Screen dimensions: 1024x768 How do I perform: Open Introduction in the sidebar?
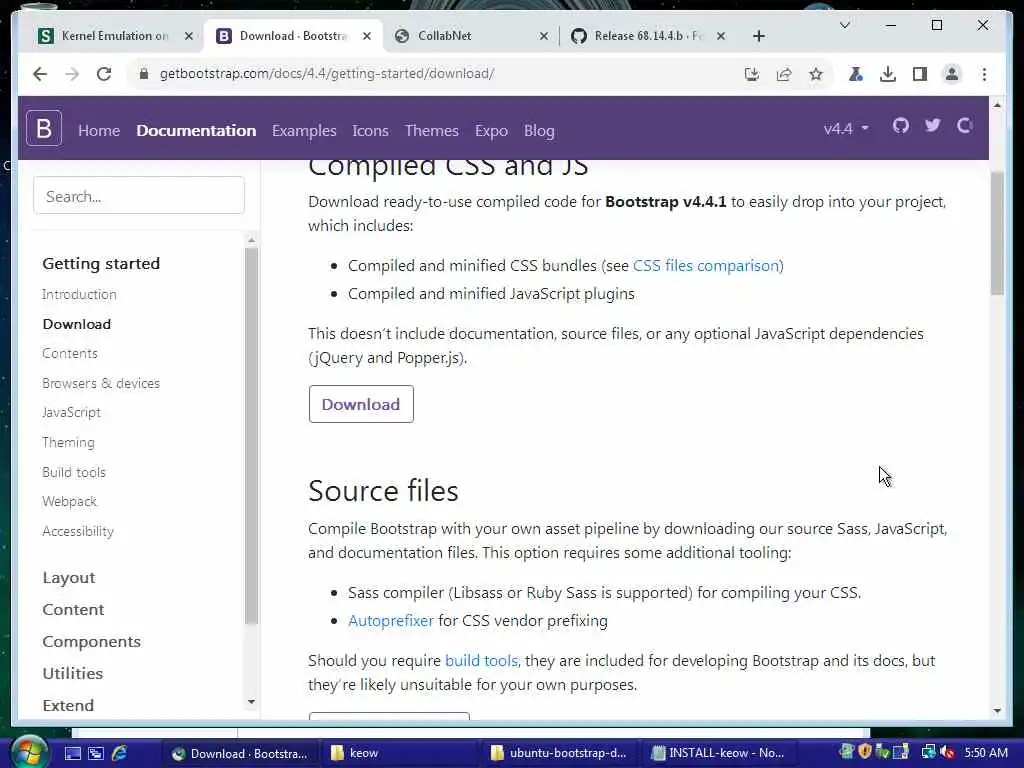tap(79, 295)
